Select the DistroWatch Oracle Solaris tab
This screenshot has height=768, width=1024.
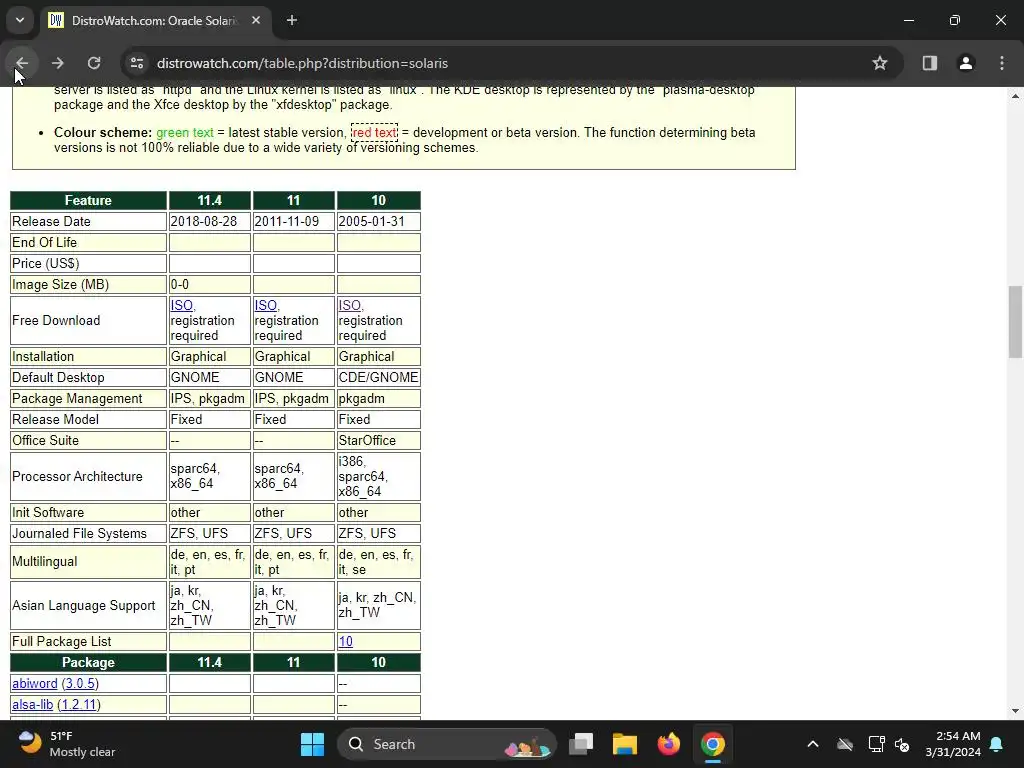click(x=155, y=20)
